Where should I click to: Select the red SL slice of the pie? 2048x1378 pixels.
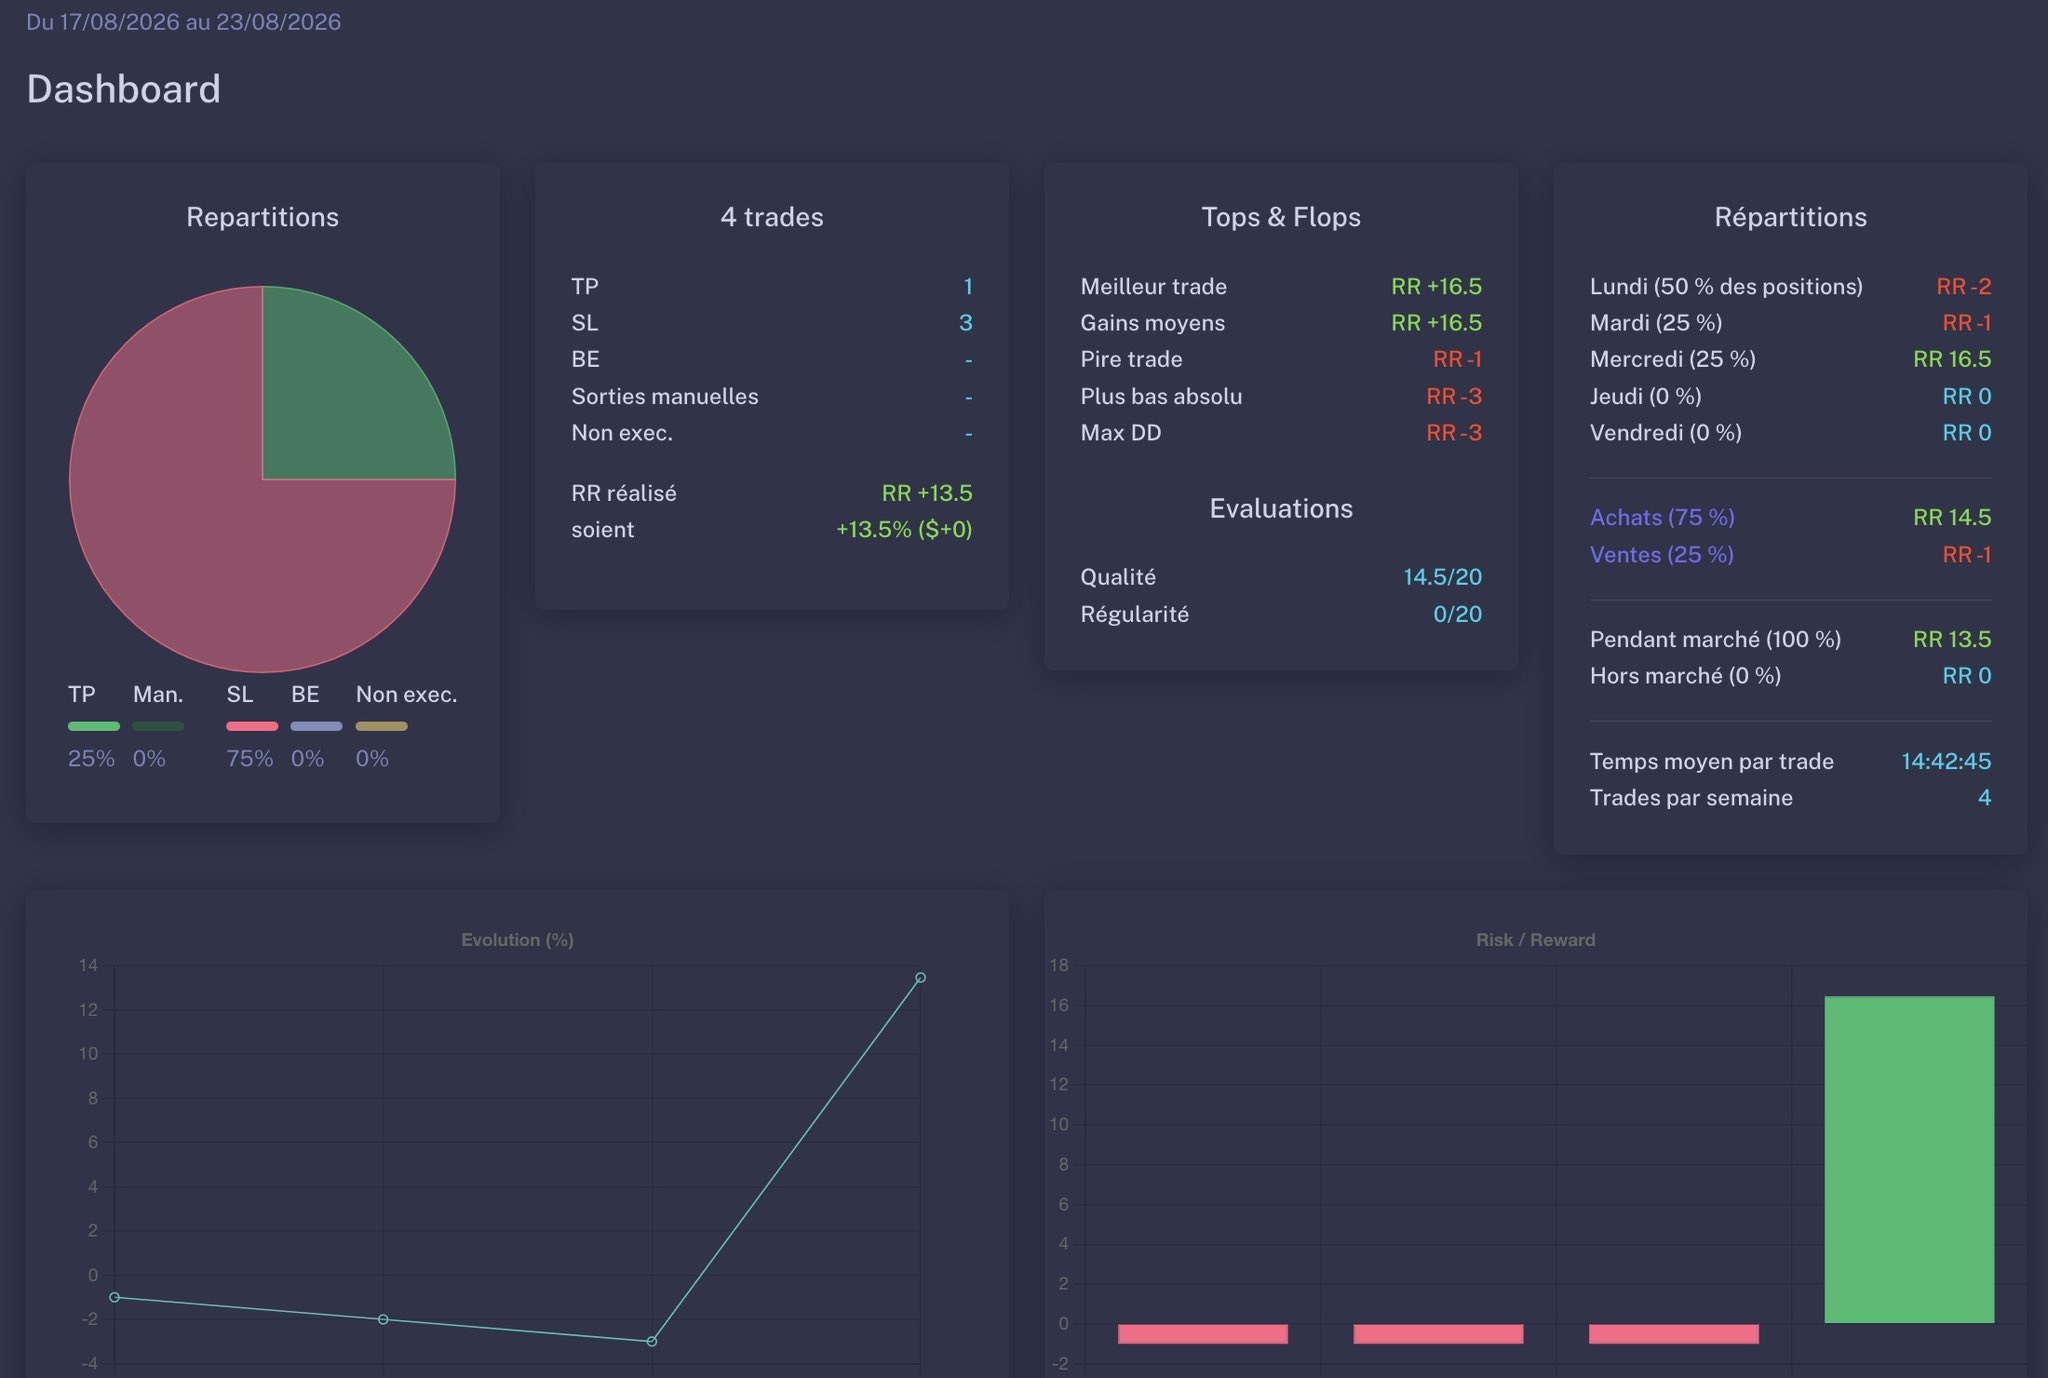tap(200, 540)
